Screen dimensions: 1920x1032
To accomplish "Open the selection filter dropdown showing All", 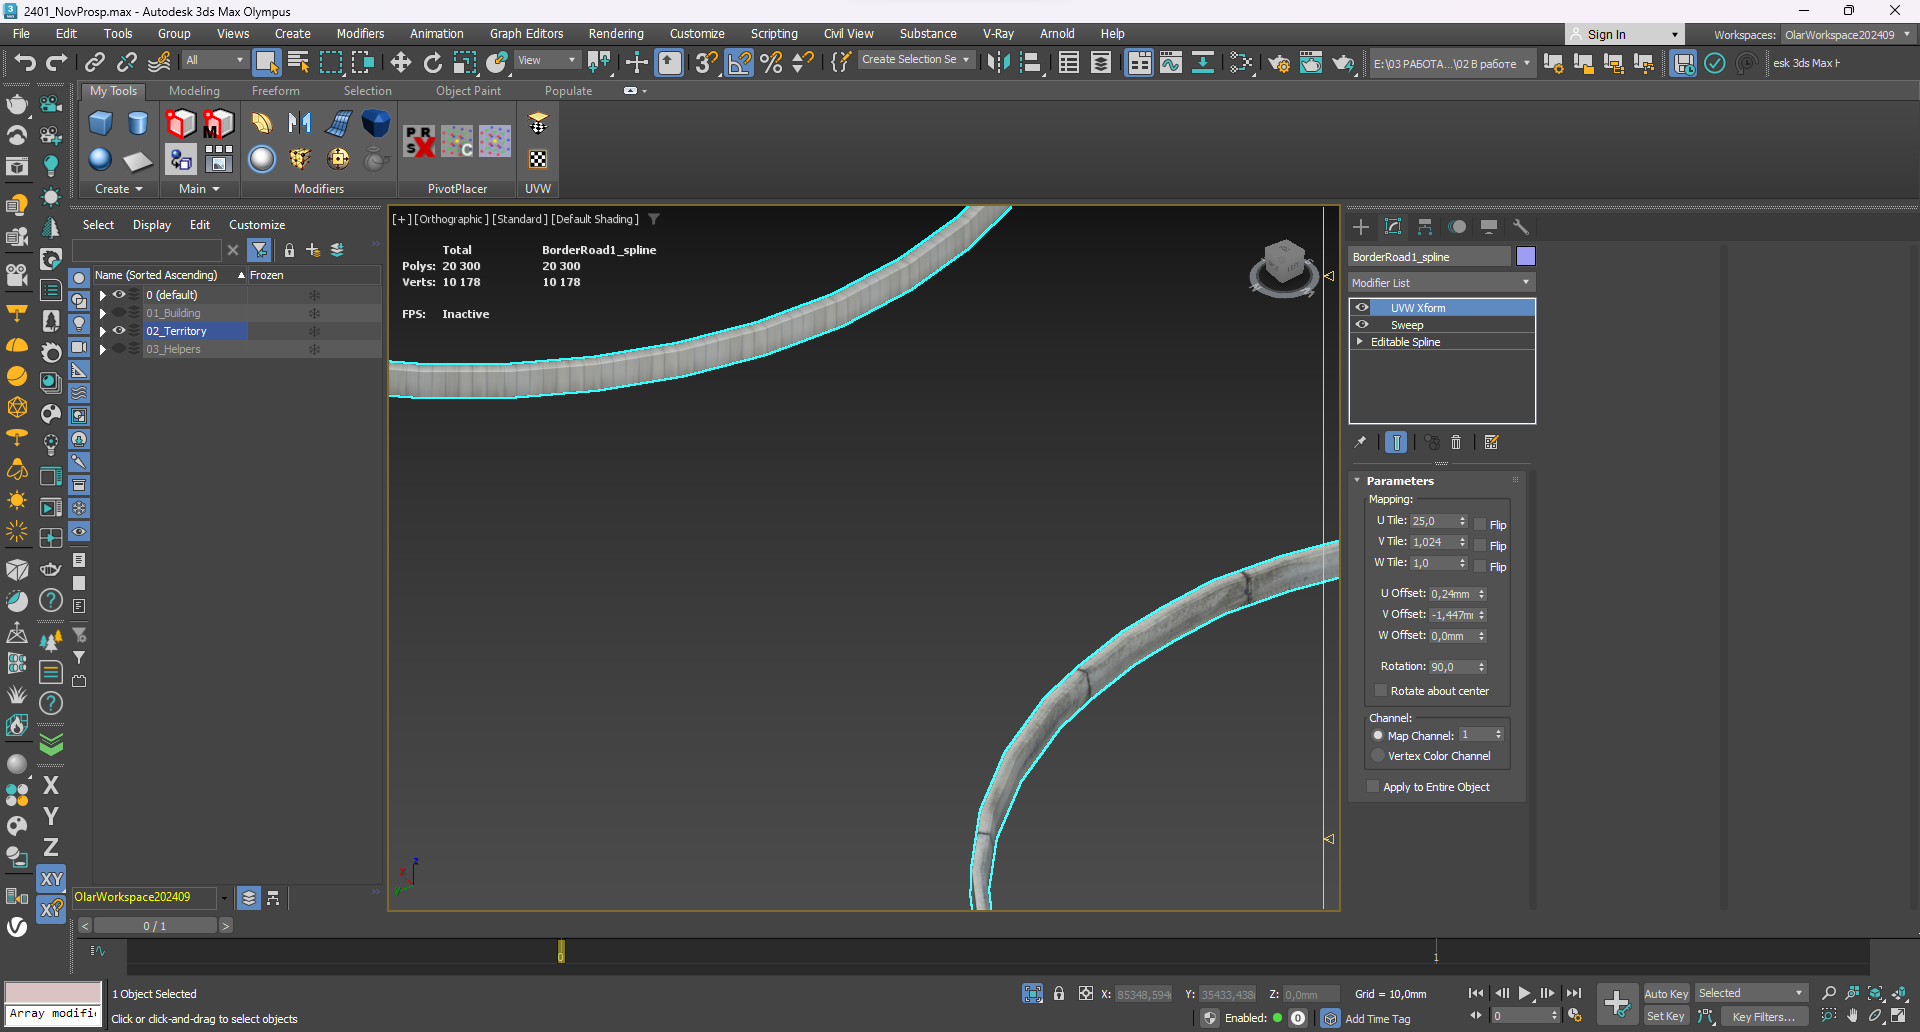I will coord(214,60).
